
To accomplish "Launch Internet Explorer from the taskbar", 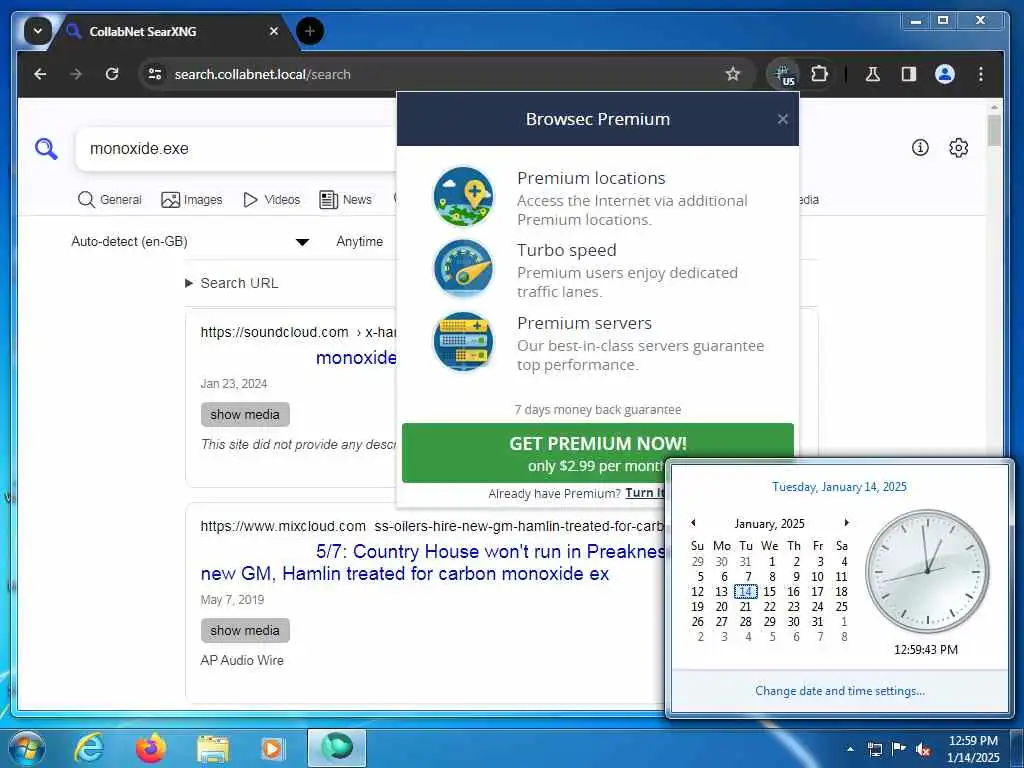I will click(x=88, y=748).
